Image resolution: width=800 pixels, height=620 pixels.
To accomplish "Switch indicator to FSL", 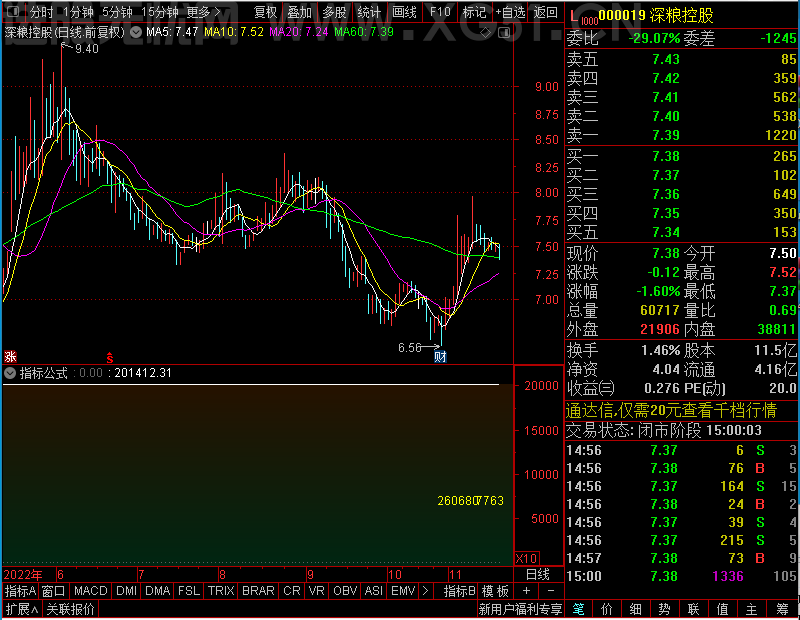I will 189,591.
